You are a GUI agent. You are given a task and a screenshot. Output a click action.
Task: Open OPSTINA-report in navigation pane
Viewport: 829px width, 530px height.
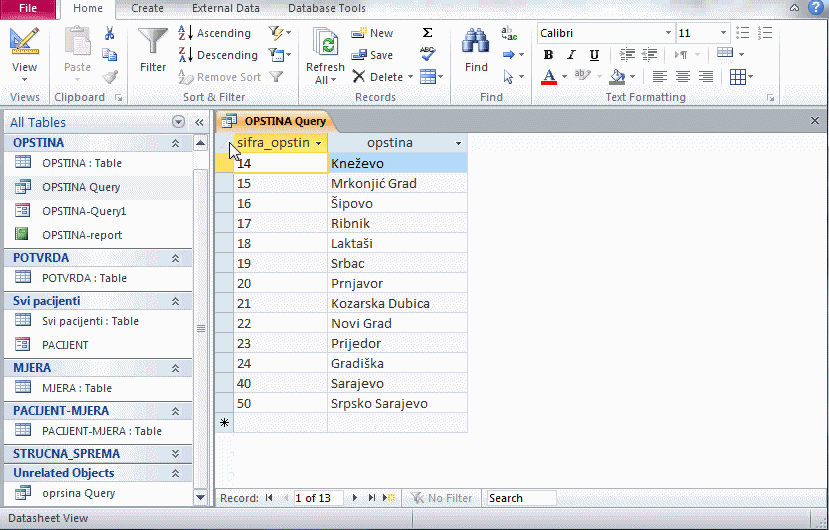(x=82, y=235)
